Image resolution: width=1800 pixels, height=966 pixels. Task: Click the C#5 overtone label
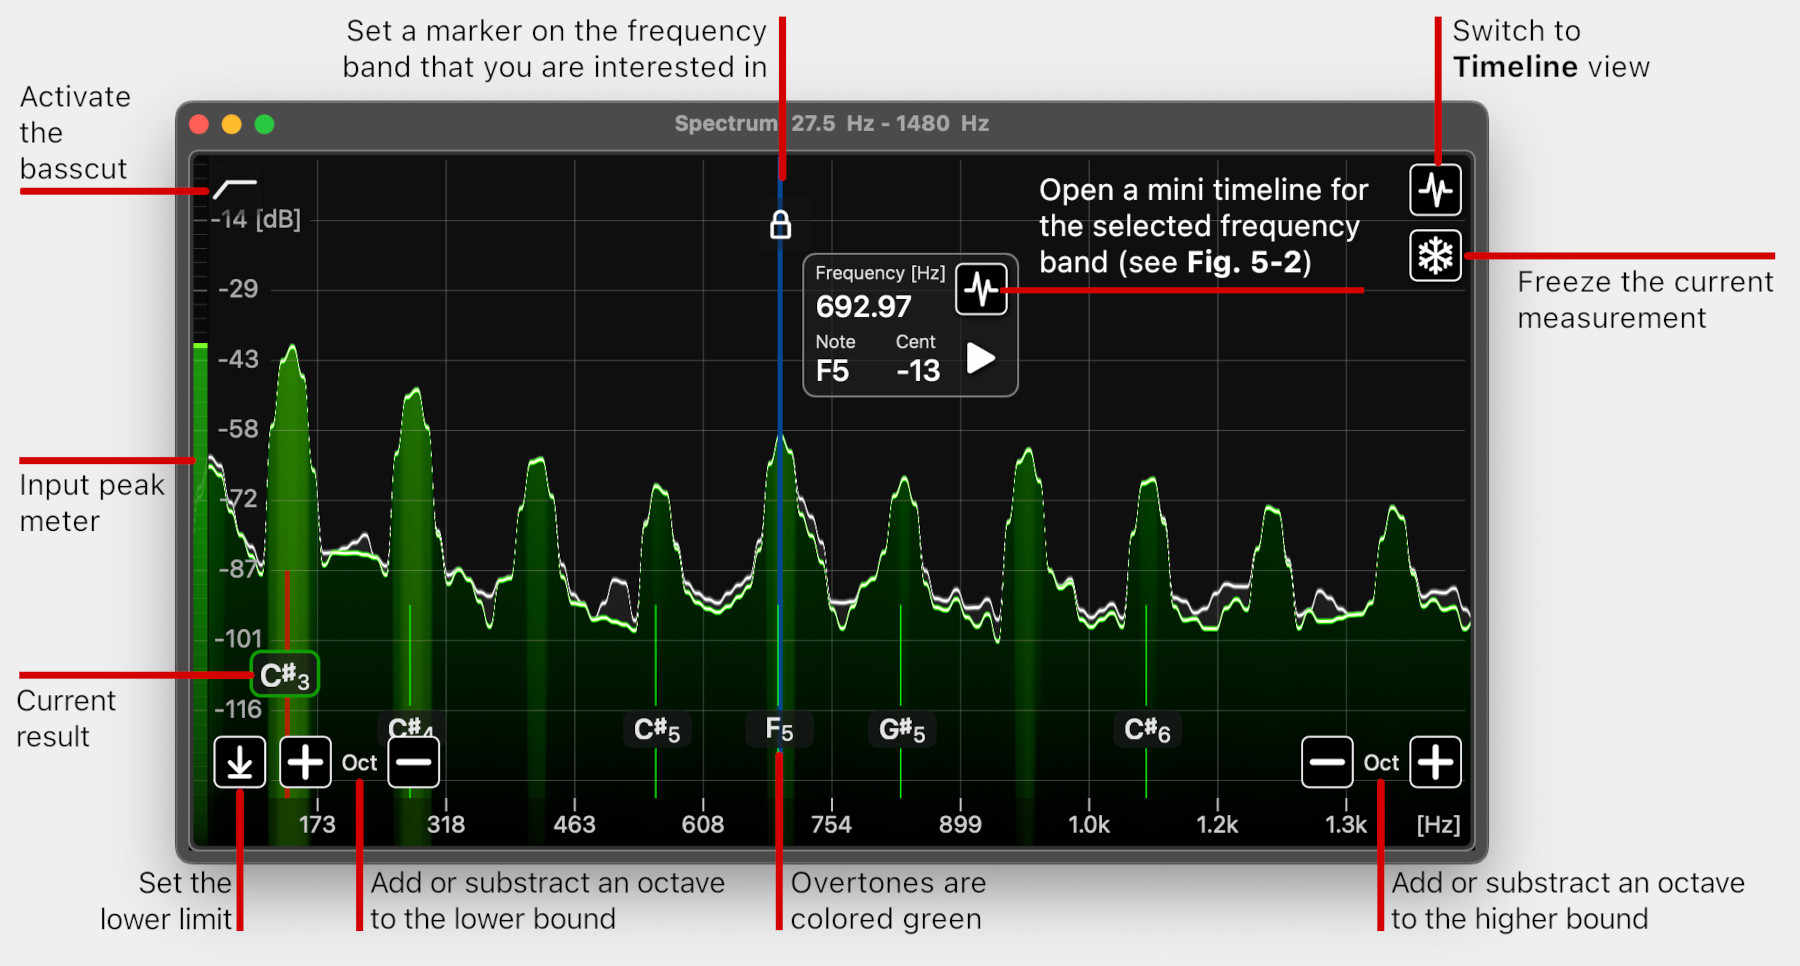click(x=657, y=730)
